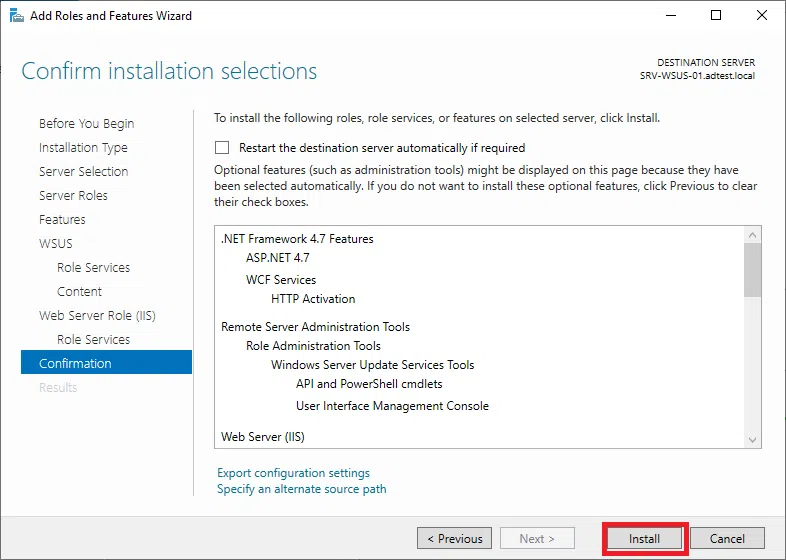Go back with the Previous button
Viewport: 786px width, 560px height.
pyautogui.click(x=454, y=538)
